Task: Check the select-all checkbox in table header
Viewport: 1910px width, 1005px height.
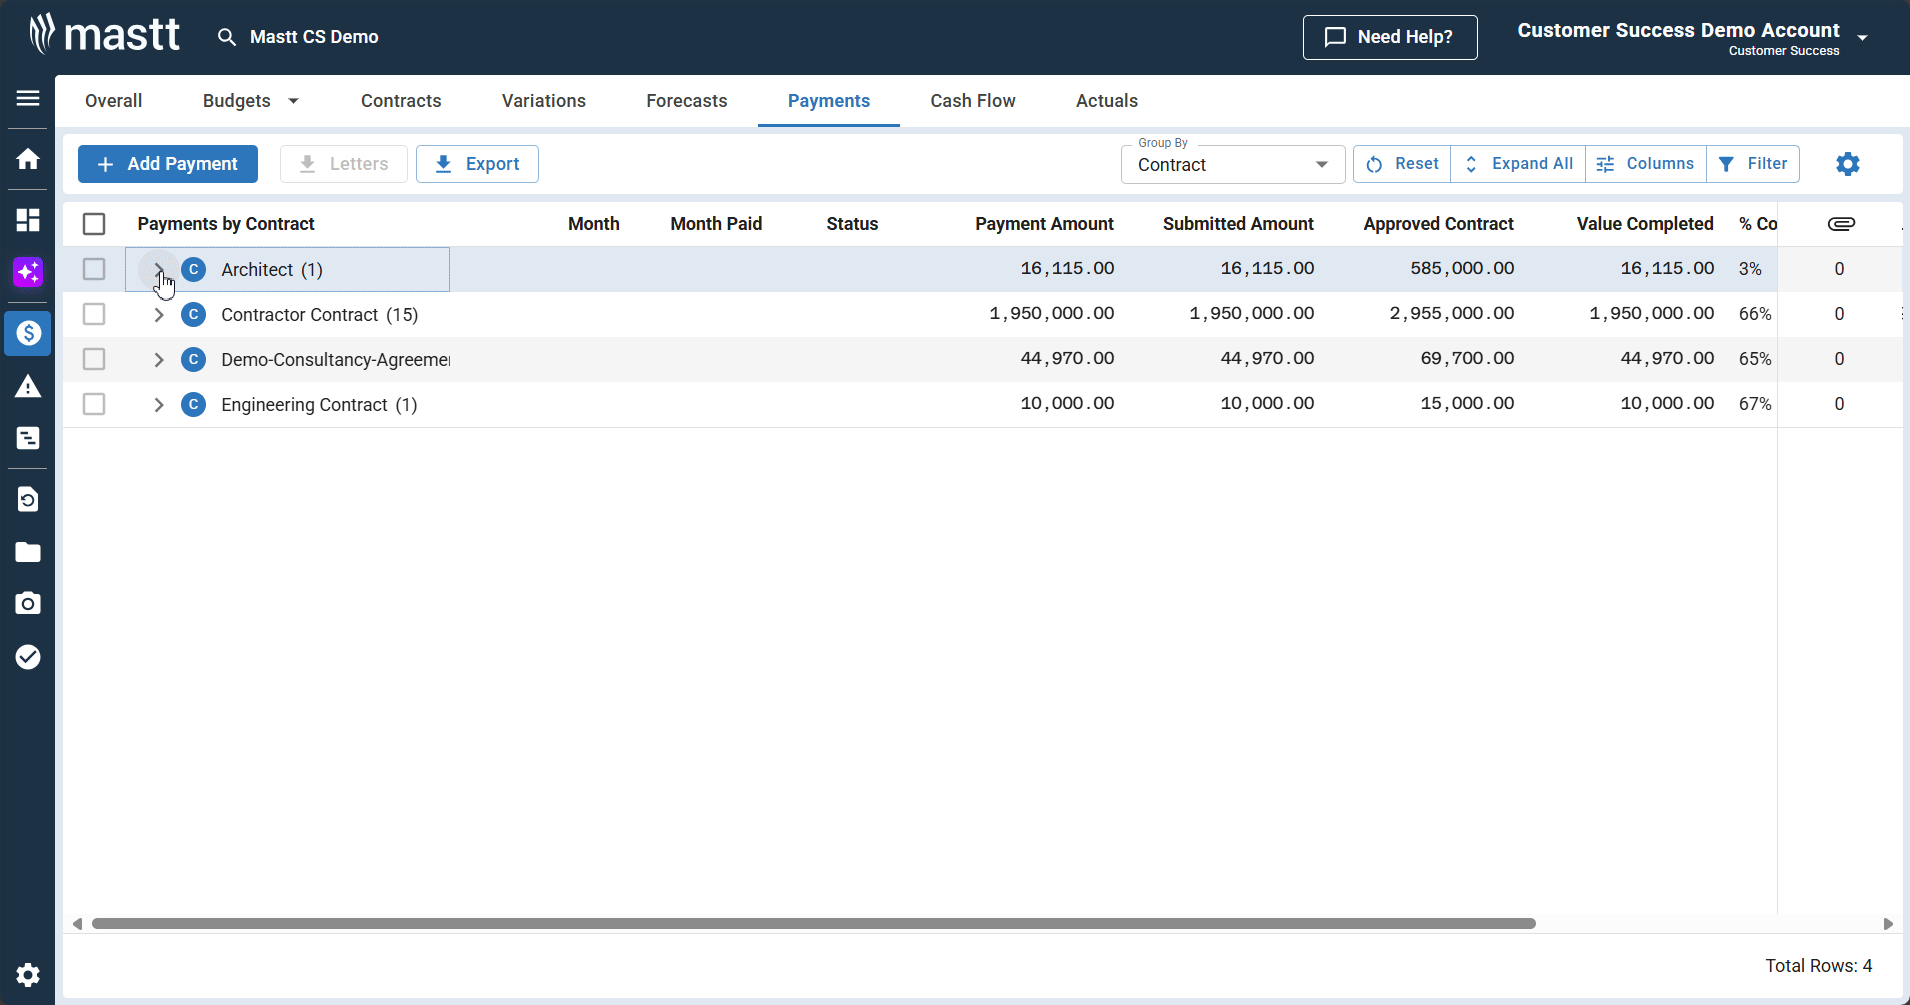Action: pyautogui.click(x=94, y=224)
